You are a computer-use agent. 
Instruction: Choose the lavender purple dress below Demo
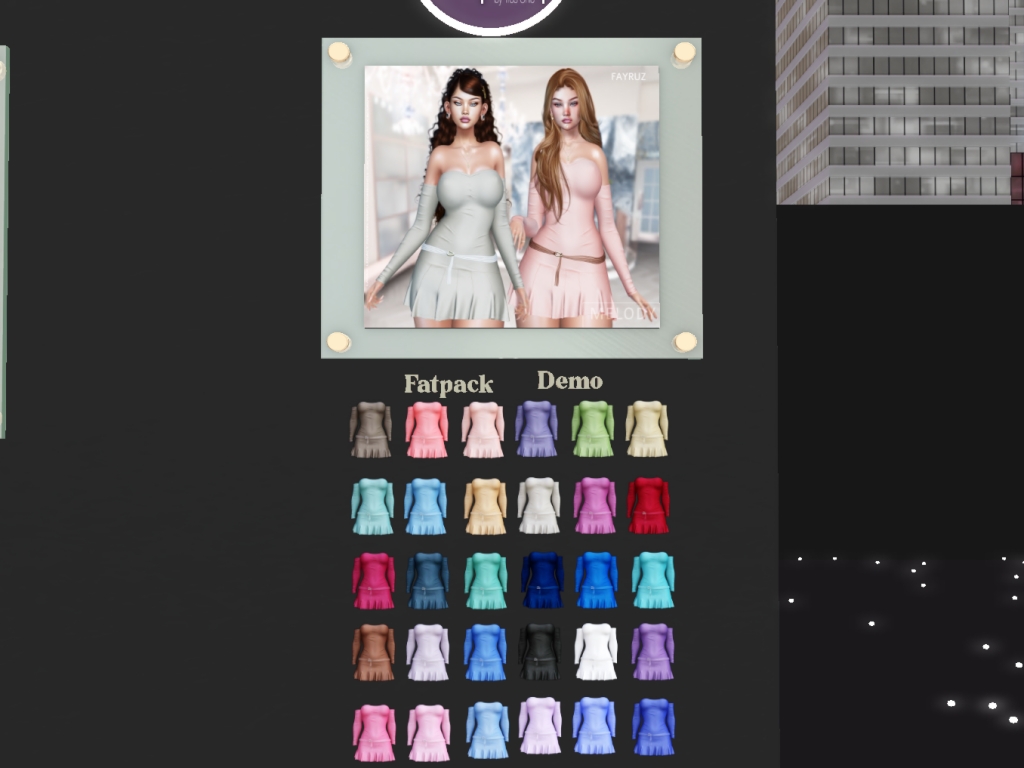(x=536, y=429)
